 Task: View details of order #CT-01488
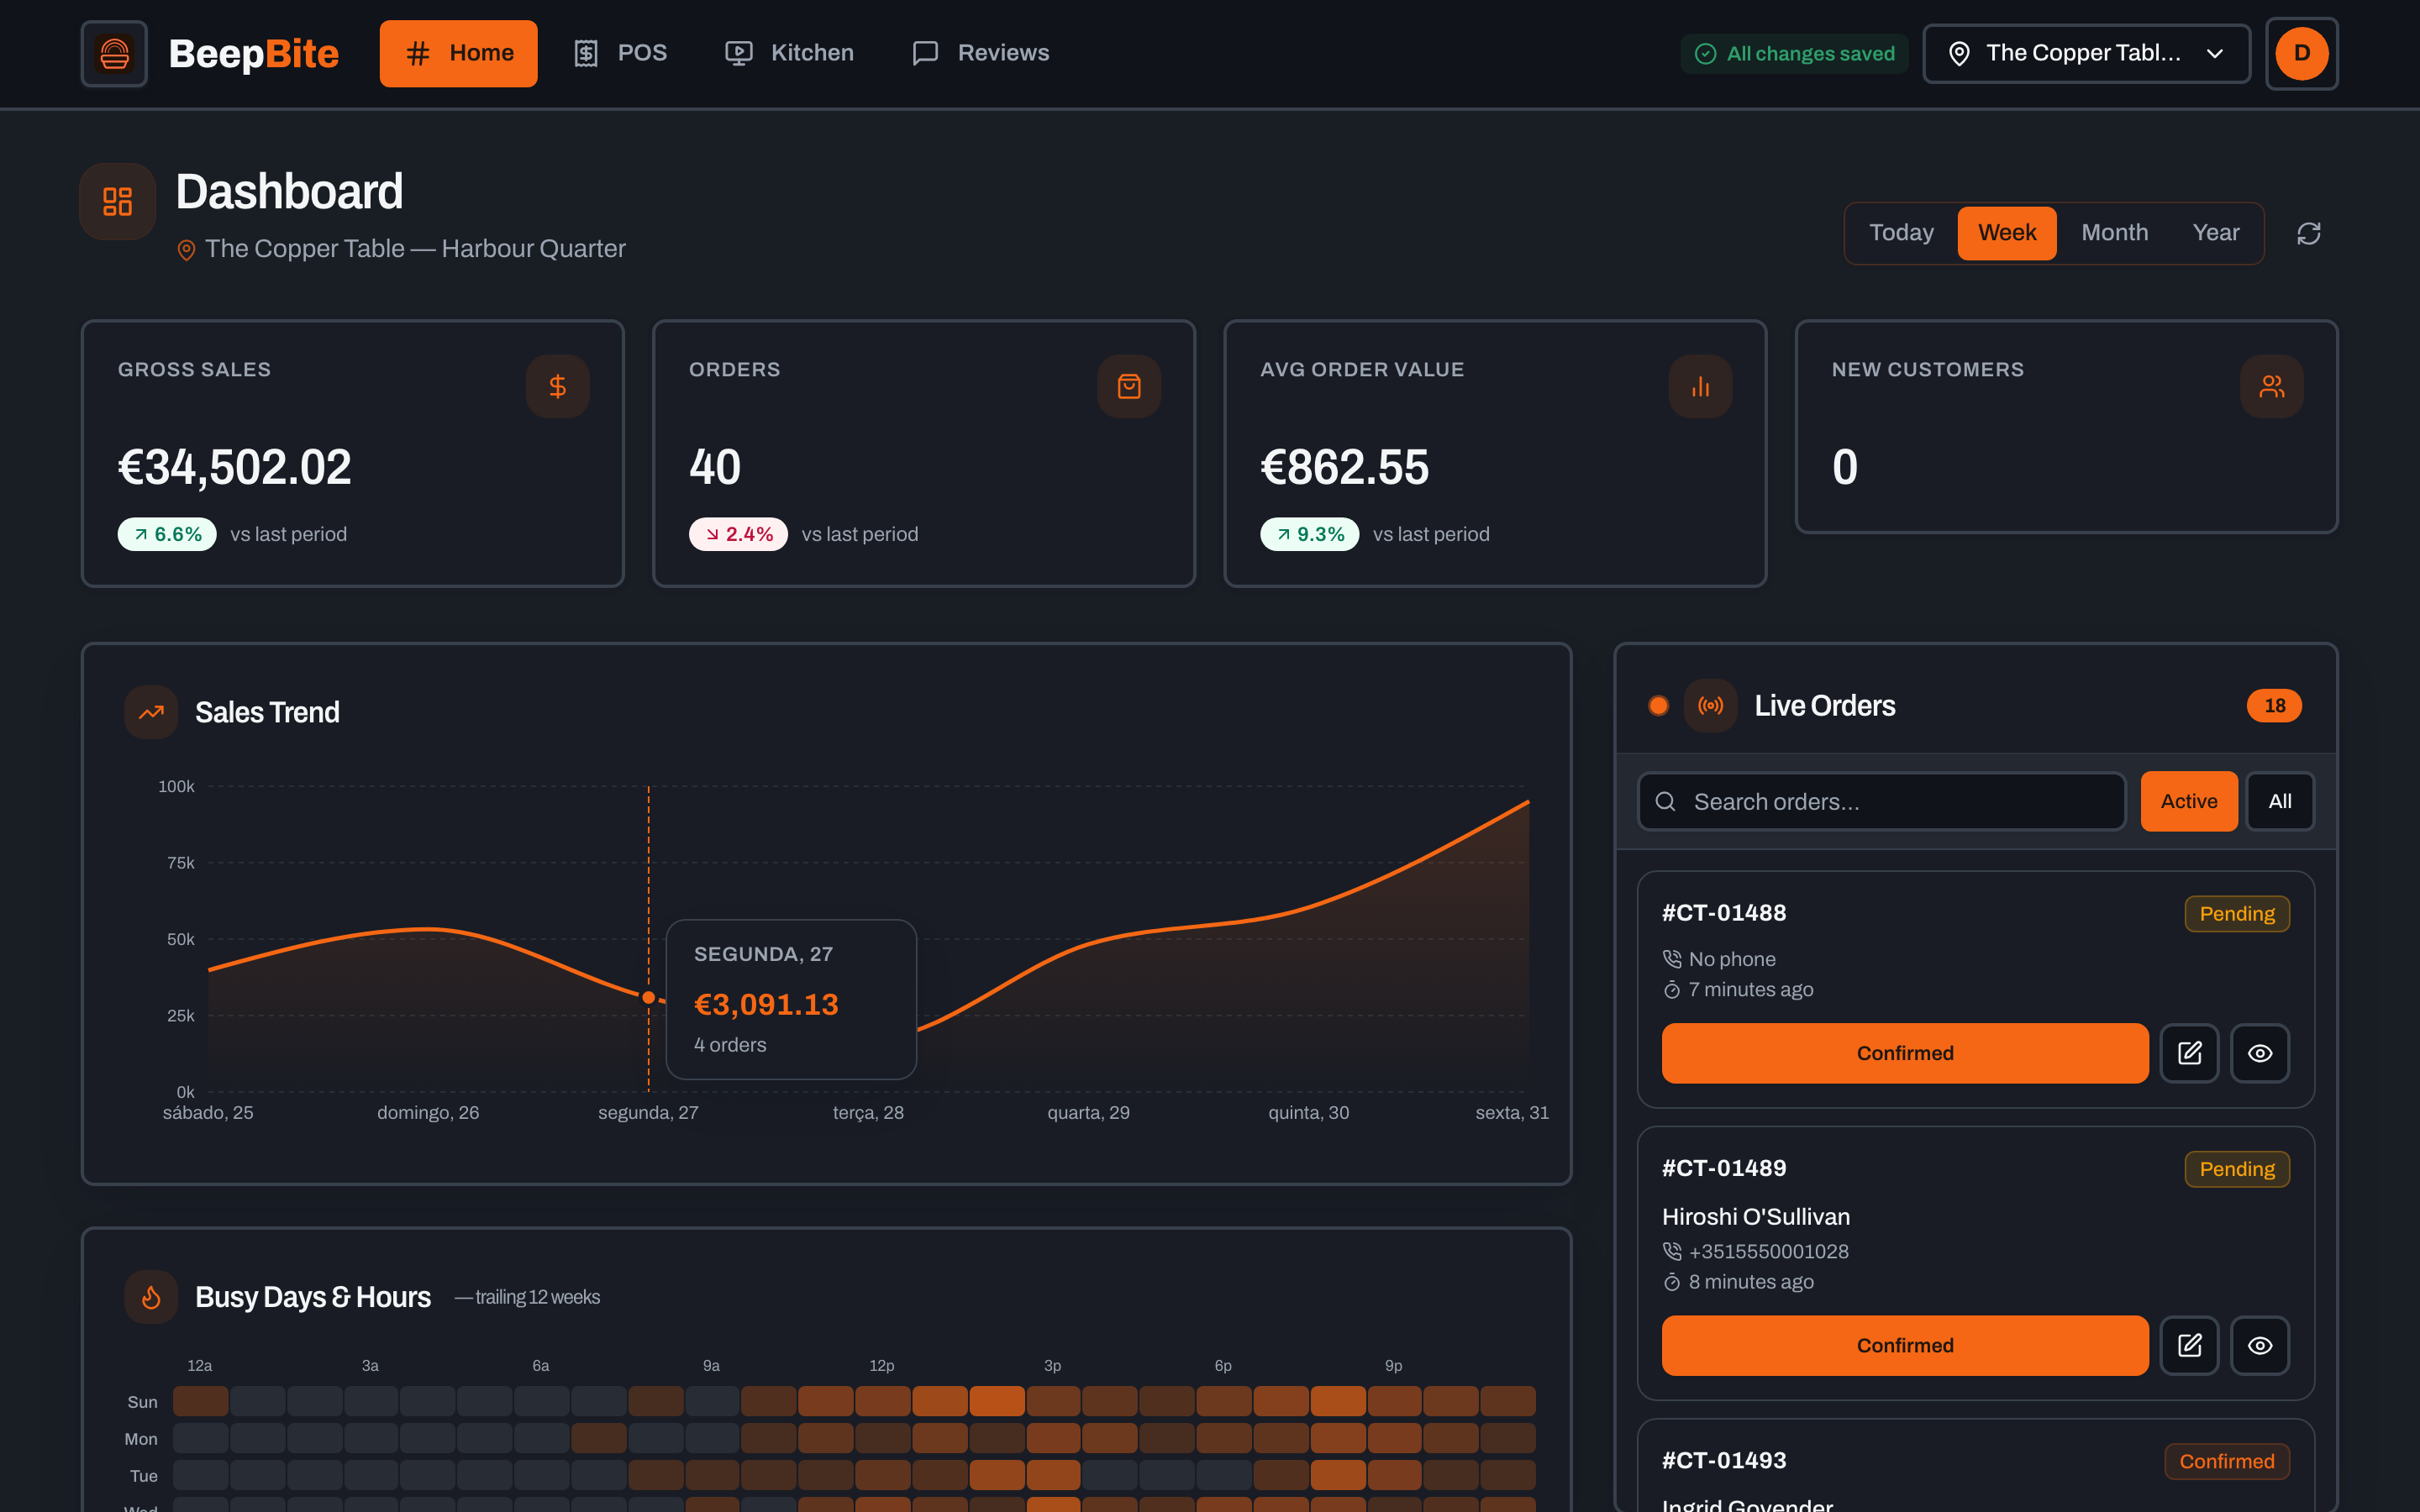pos(2259,1053)
